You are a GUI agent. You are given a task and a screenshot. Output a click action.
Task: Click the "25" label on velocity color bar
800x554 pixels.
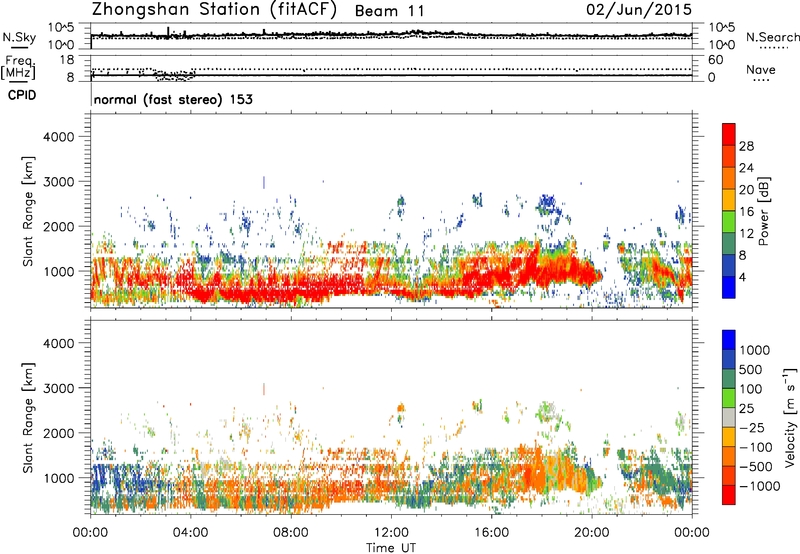pyautogui.click(x=746, y=408)
